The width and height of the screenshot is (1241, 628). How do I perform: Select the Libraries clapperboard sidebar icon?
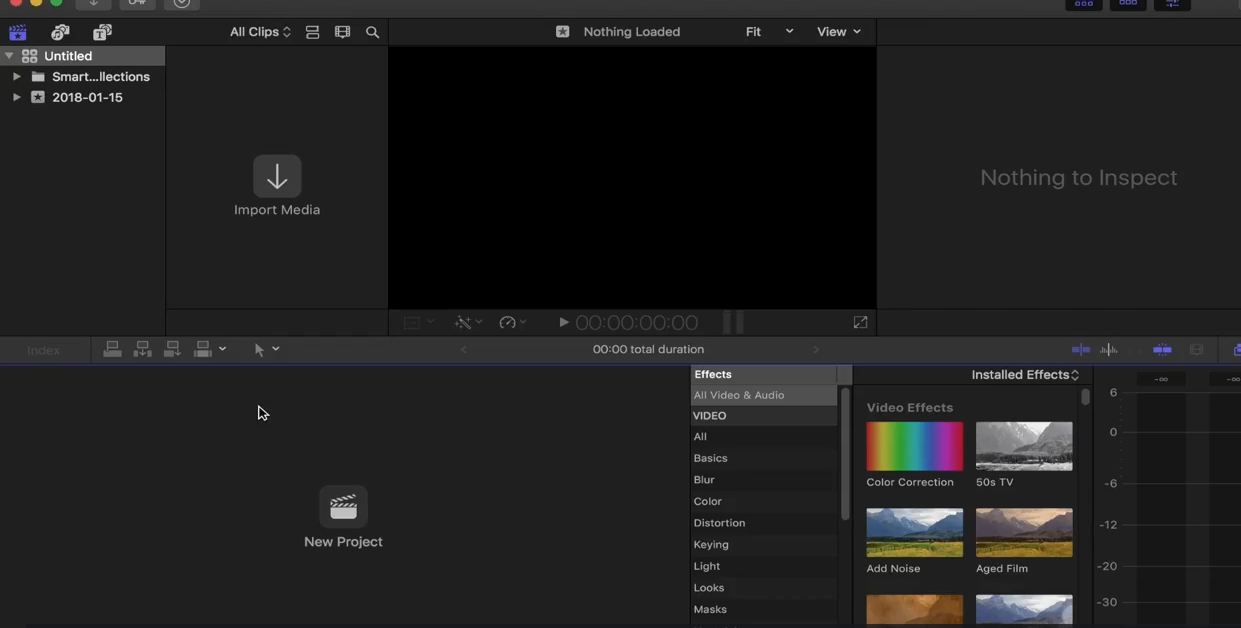pyautogui.click(x=17, y=31)
